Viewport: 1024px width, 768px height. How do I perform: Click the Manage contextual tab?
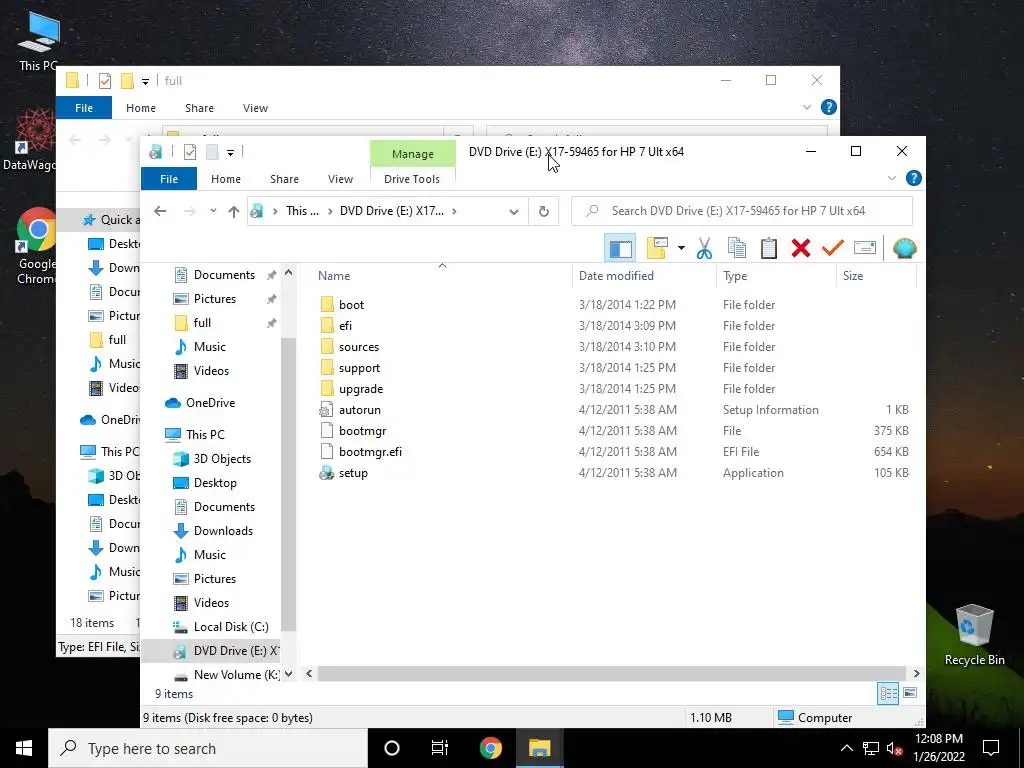click(413, 154)
